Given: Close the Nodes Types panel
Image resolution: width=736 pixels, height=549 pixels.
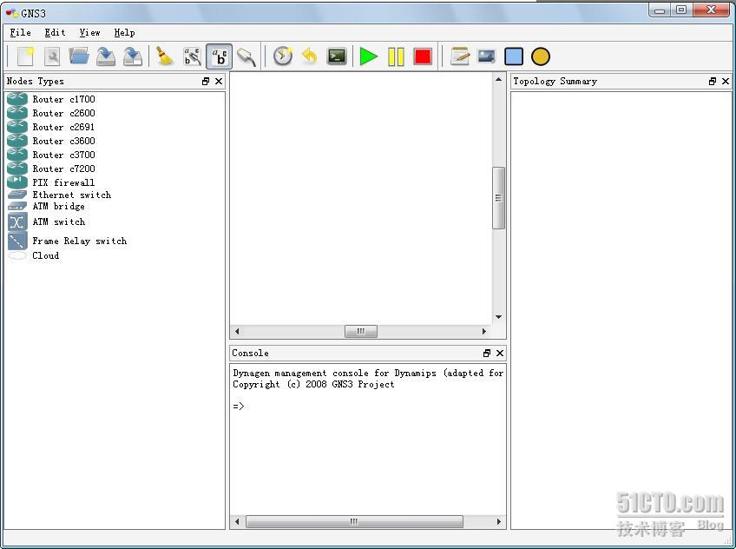Looking at the screenshot, I should (219, 81).
